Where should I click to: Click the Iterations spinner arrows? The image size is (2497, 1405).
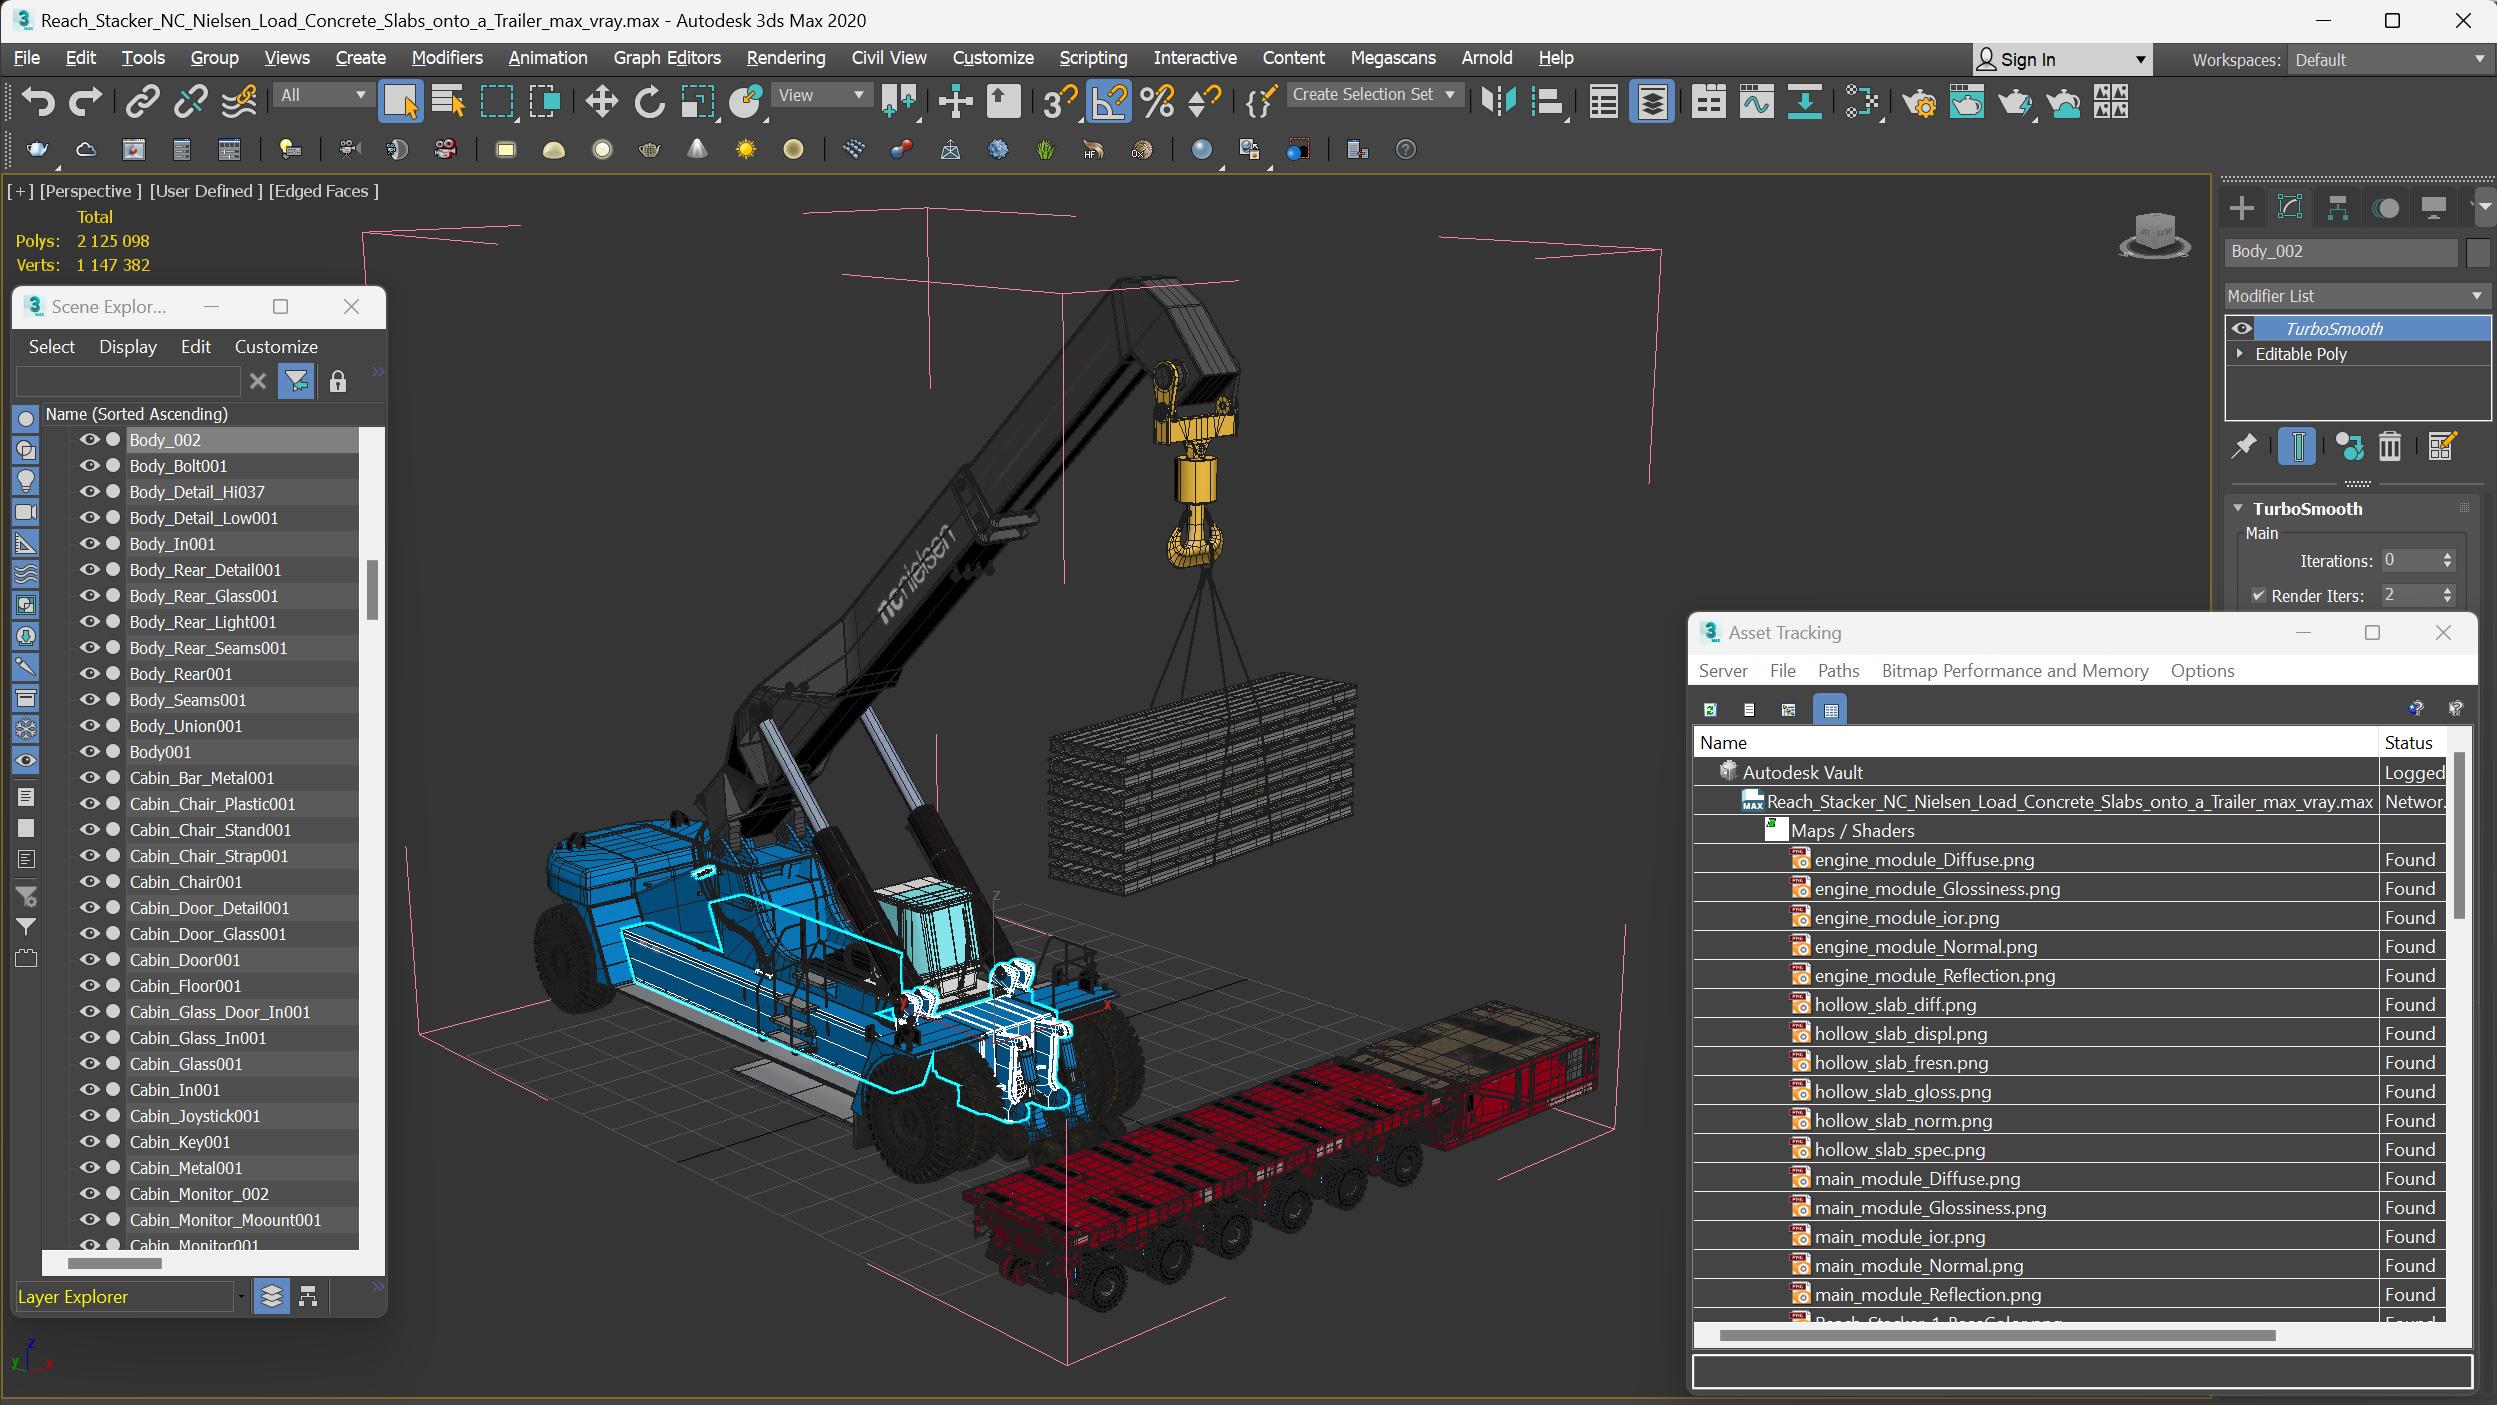(x=2447, y=560)
